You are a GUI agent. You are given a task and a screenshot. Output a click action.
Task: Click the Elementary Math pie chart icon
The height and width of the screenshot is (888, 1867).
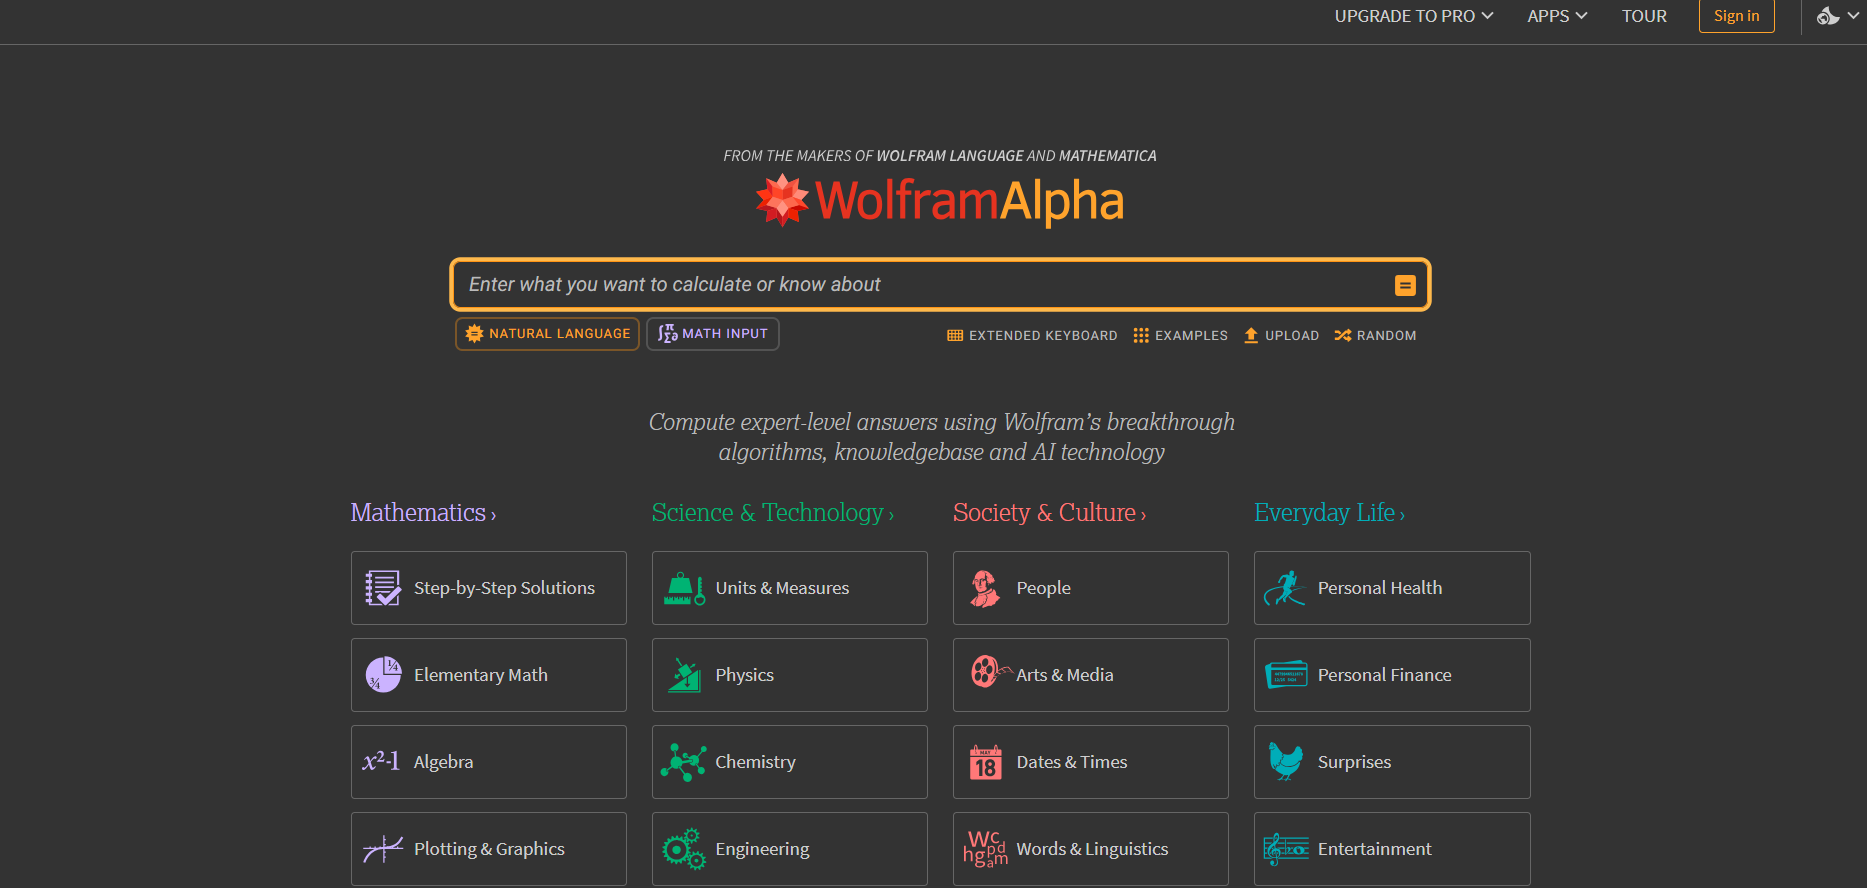point(382,675)
